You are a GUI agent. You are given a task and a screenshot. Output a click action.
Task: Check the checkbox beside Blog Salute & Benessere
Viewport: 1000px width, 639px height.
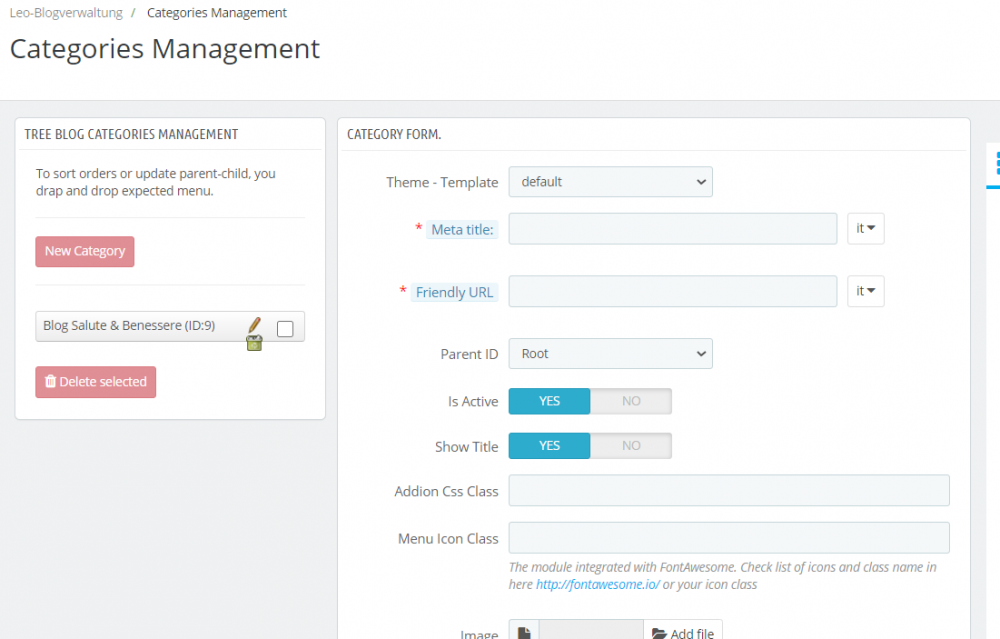coord(285,328)
